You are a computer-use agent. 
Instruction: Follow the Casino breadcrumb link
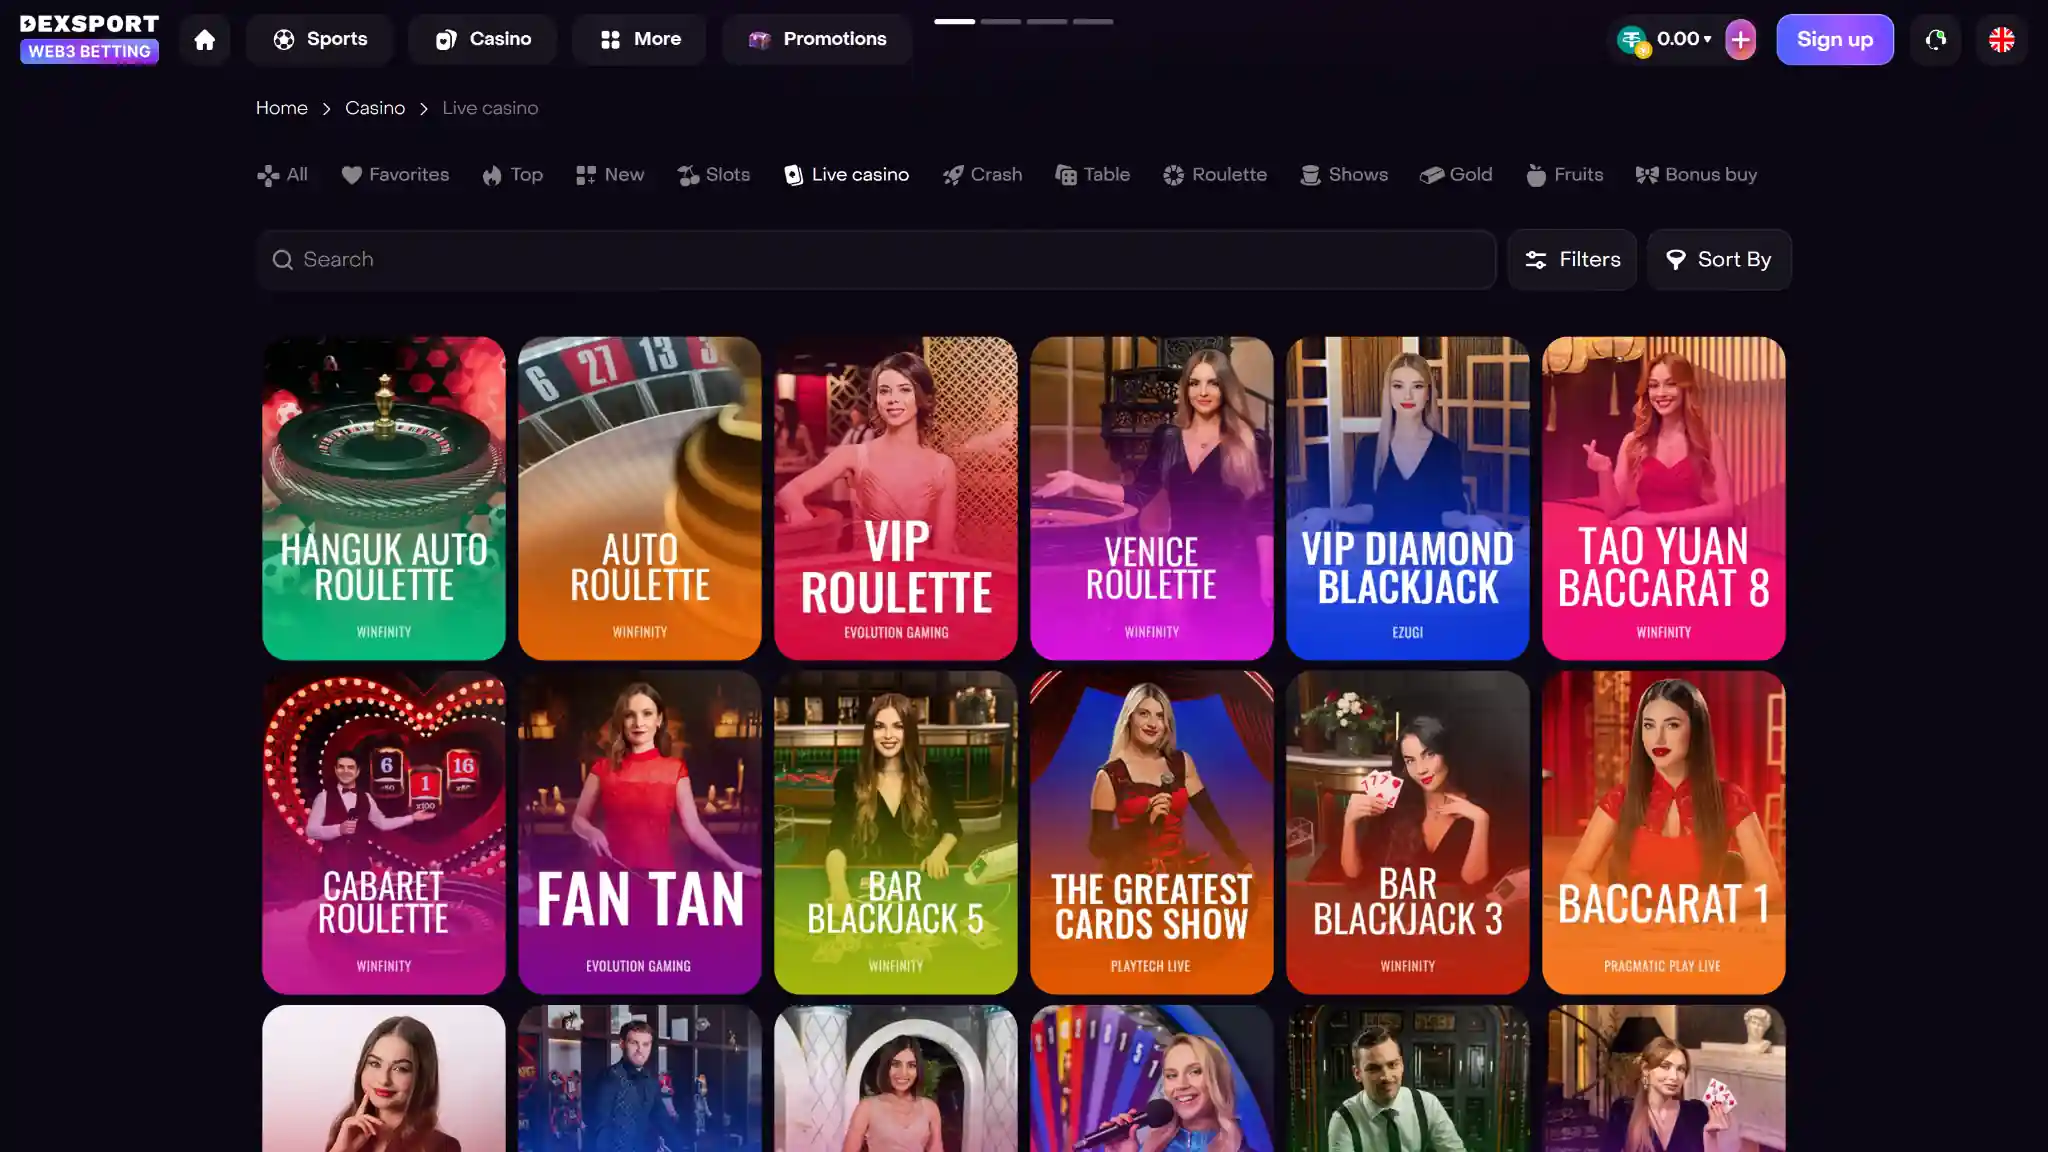(x=375, y=108)
